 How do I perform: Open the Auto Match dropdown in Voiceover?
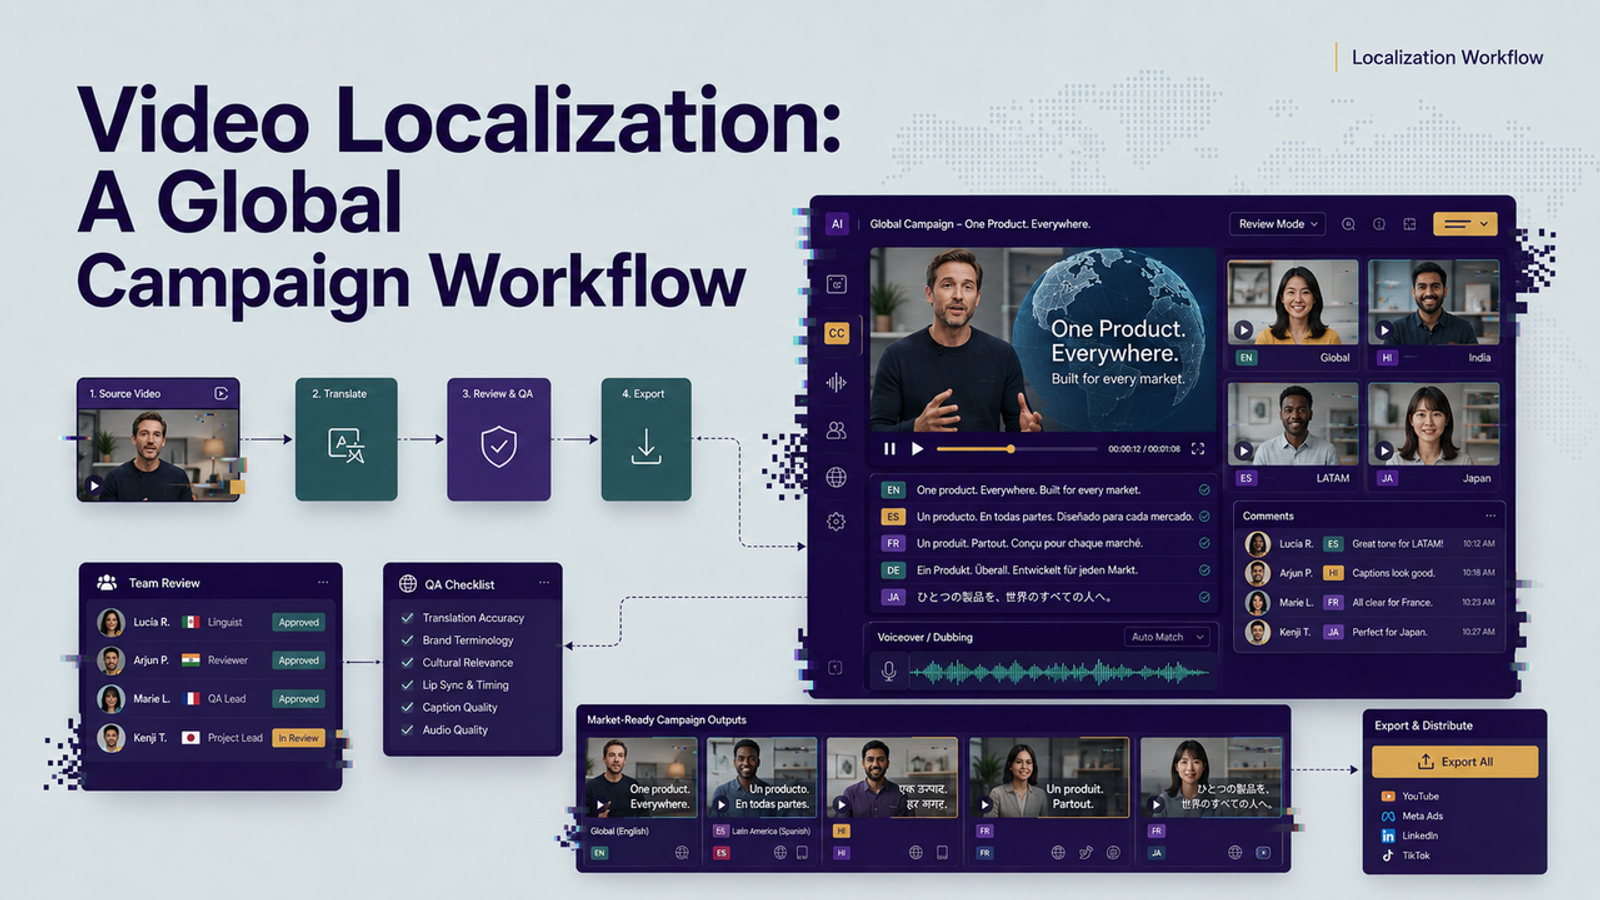point(1168,637)
